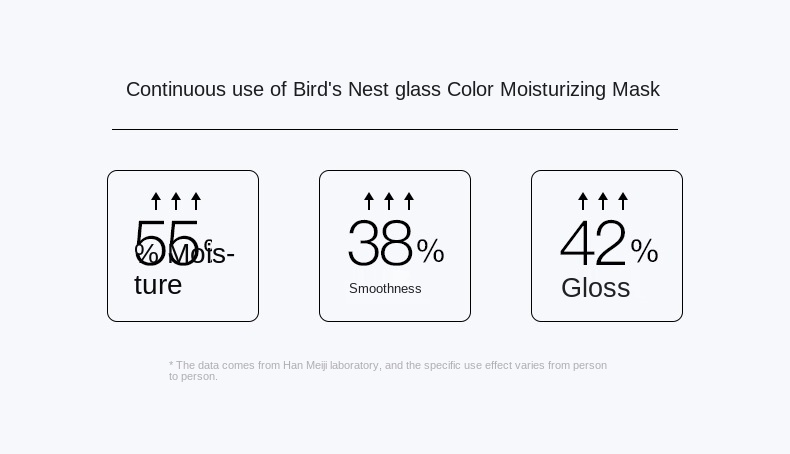This screenshot has height=454, width=790.
Task: Click the Smoothness label
Action: click(x=385, y=289)
